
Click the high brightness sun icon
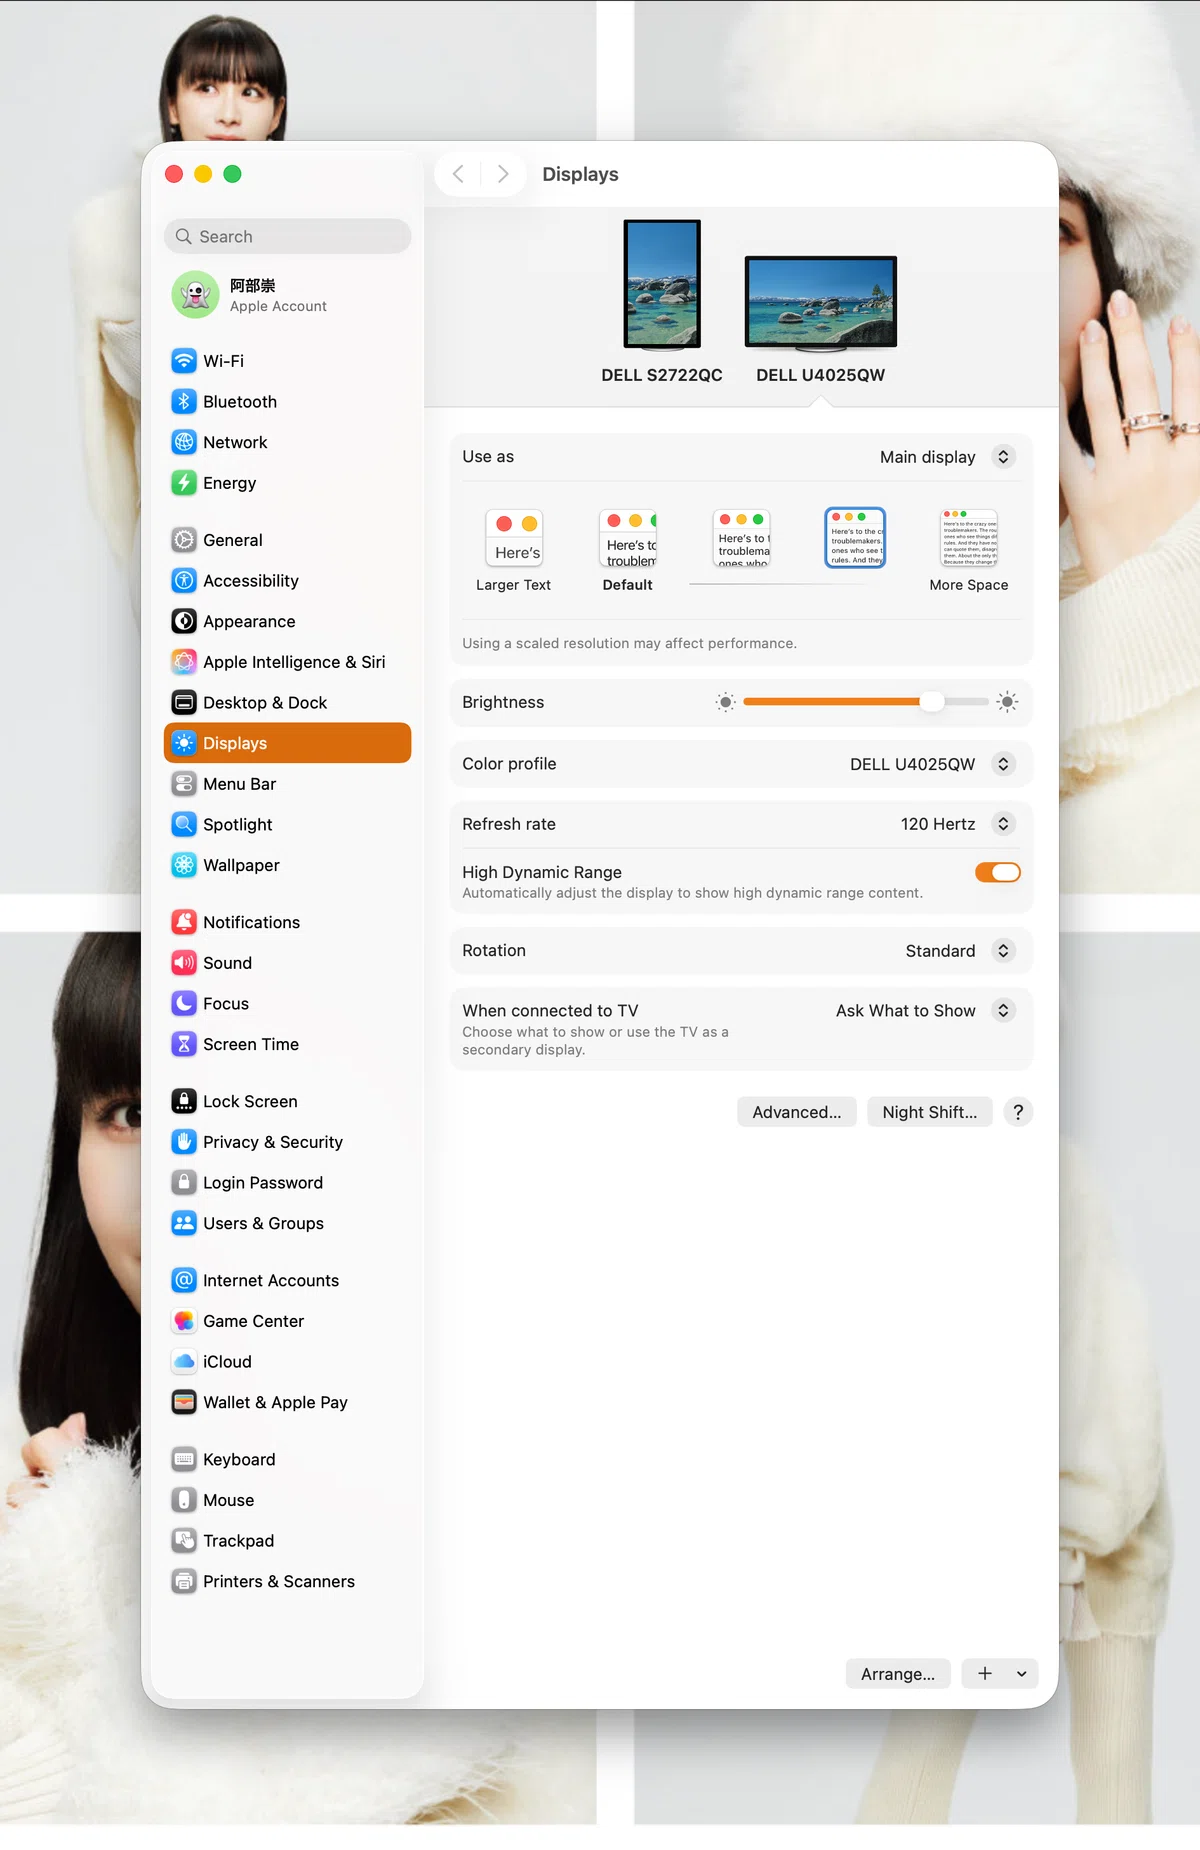(1007, 702)
